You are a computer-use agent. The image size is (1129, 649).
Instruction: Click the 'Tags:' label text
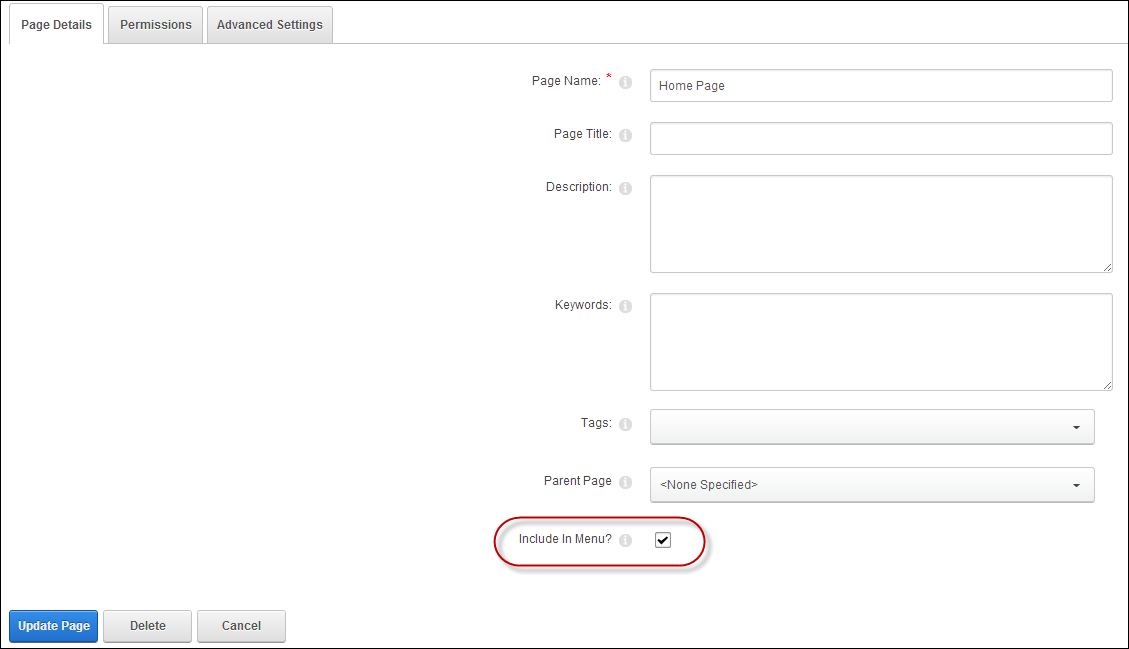596,423
